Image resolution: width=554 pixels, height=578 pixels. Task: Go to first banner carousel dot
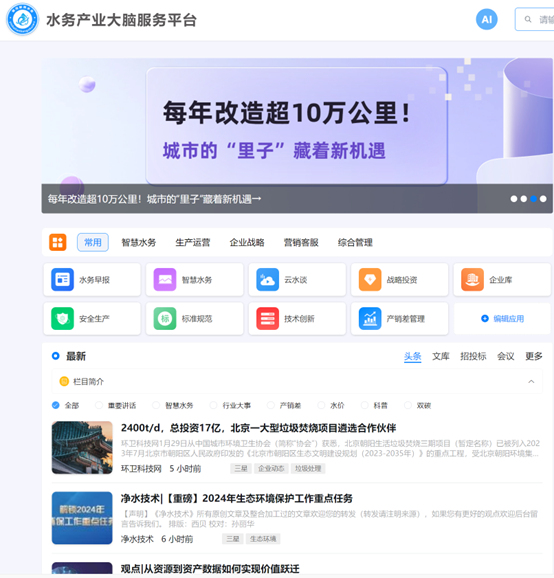(514, 199)
